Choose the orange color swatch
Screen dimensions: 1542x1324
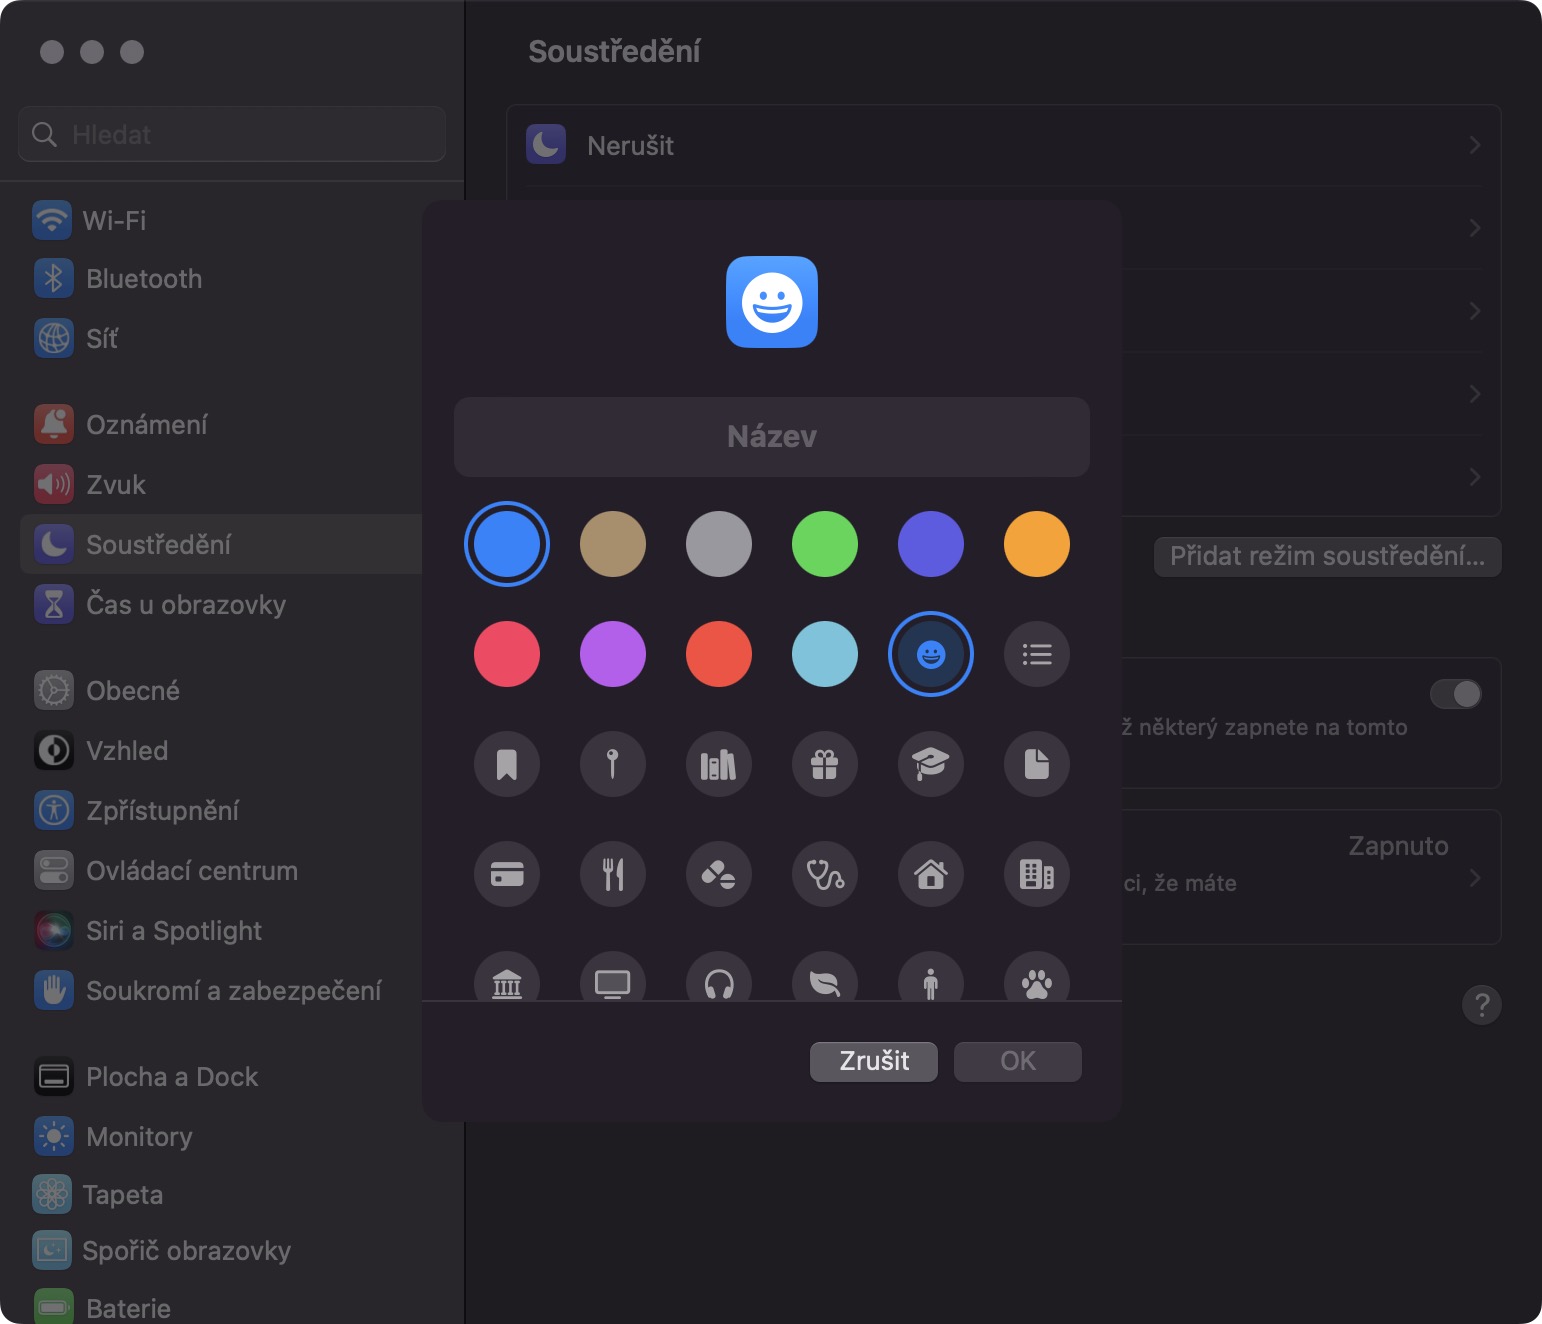click(x=1037, y=544)
